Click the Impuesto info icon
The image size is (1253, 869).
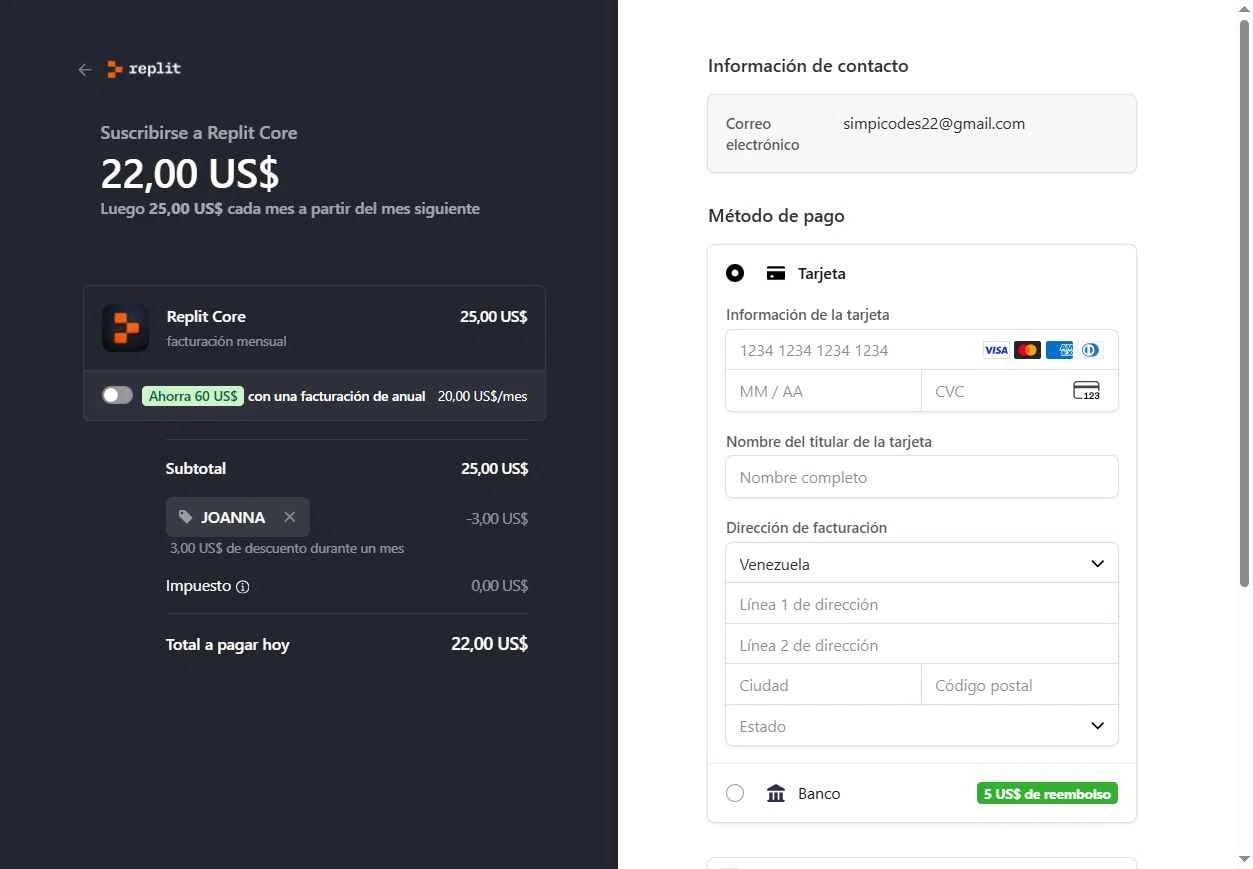pyautogui.click(x=242, y=587)
